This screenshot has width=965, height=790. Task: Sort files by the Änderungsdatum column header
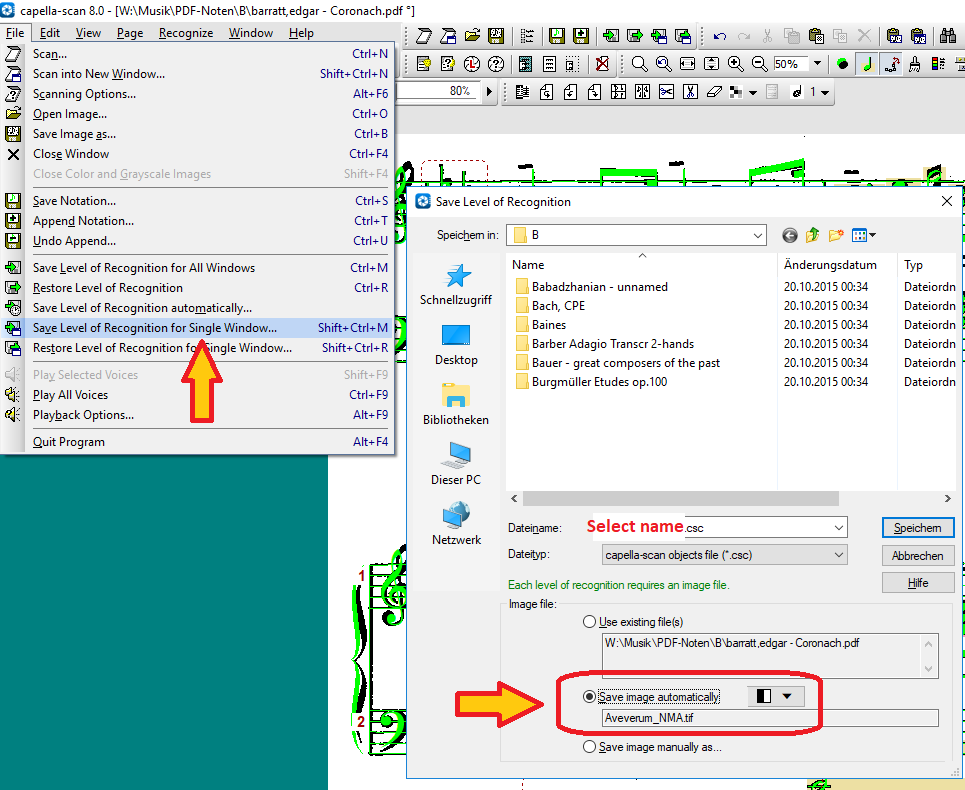pos(838,265)
